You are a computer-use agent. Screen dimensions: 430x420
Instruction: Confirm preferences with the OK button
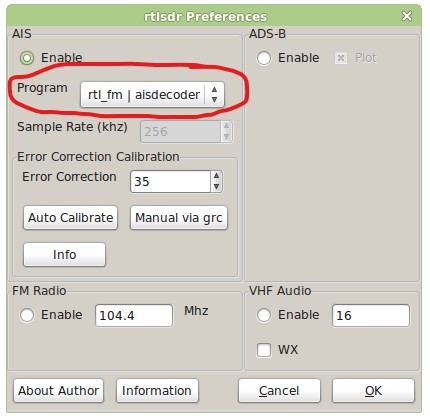coord(373,391)
